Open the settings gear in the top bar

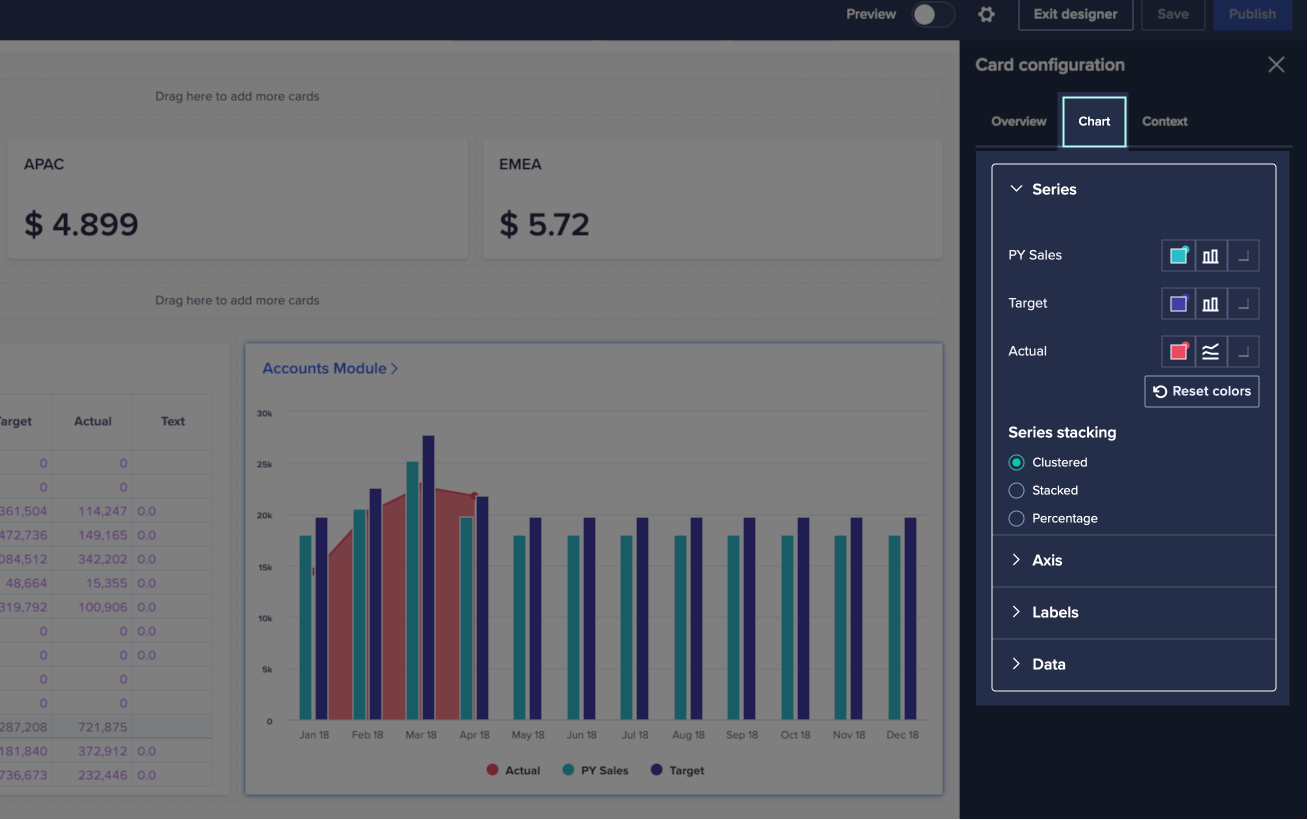[986, 15]
